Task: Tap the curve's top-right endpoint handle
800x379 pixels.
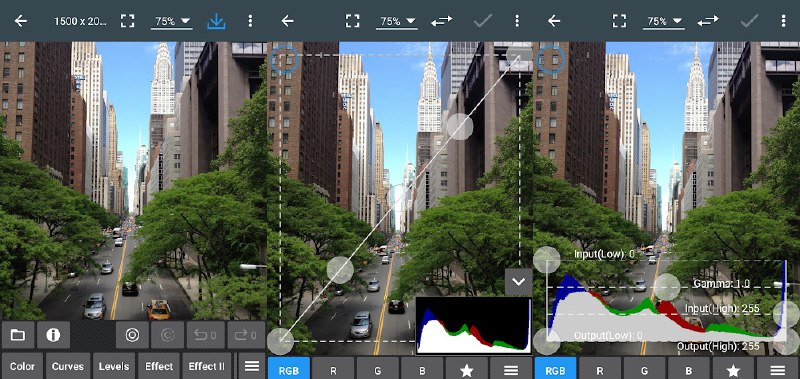Action: click(x=520, y=55)
